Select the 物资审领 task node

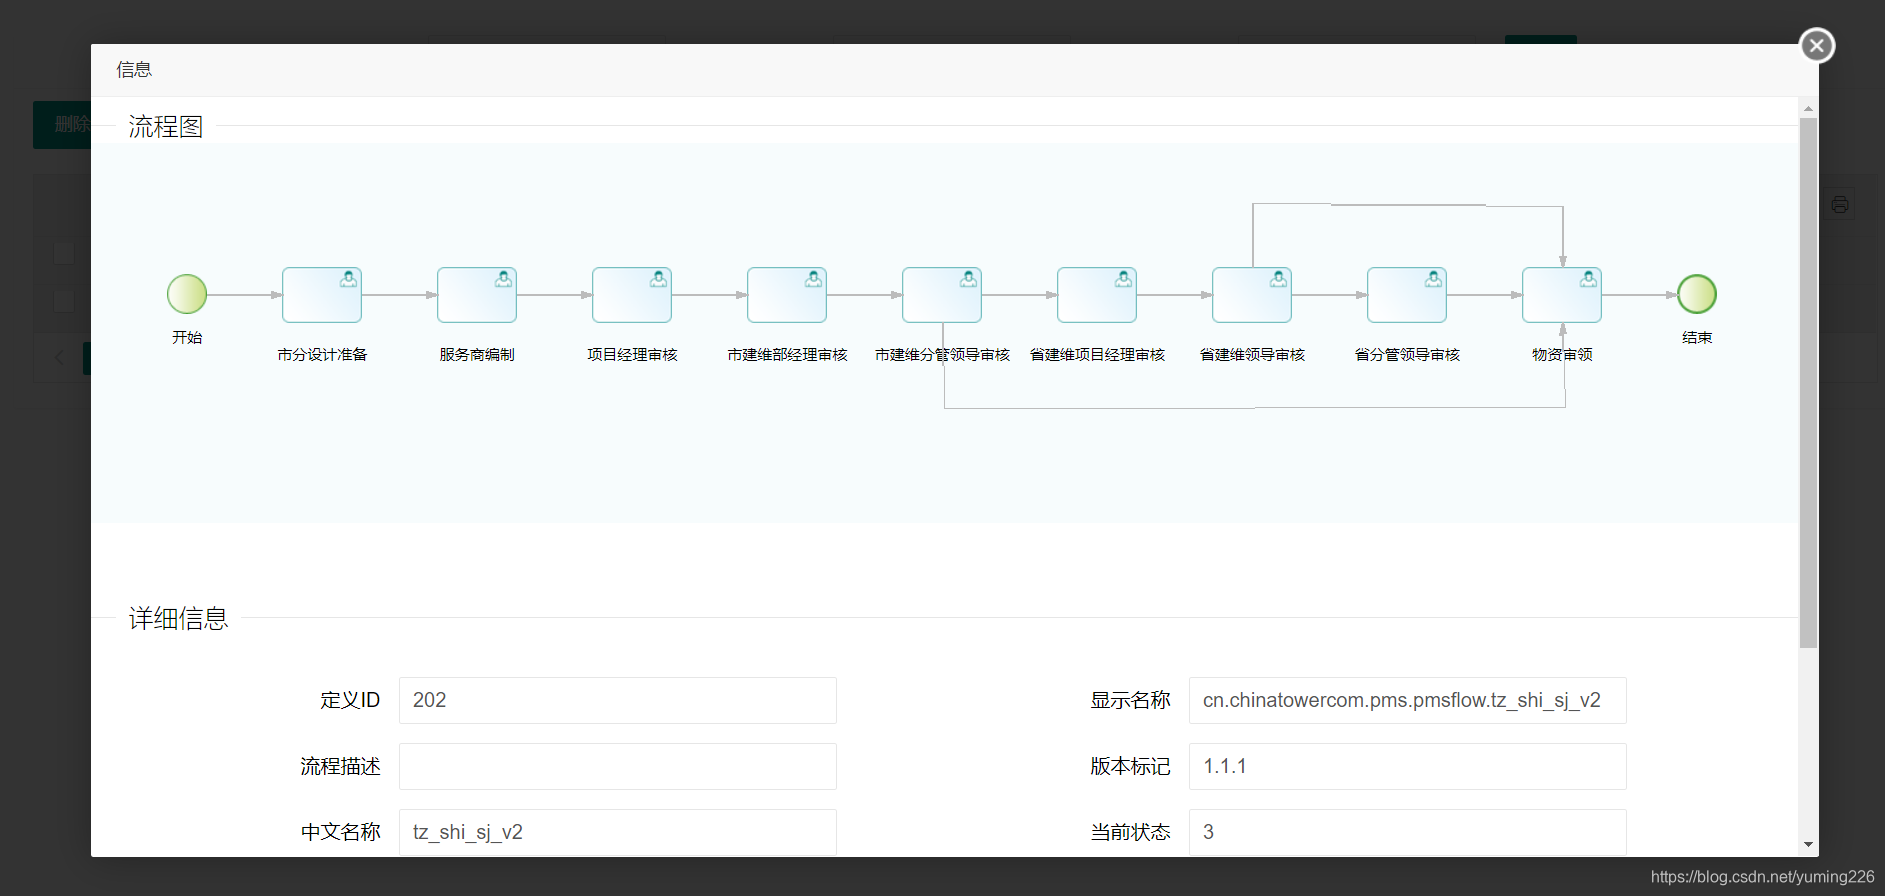click(x=1562, y=295)
